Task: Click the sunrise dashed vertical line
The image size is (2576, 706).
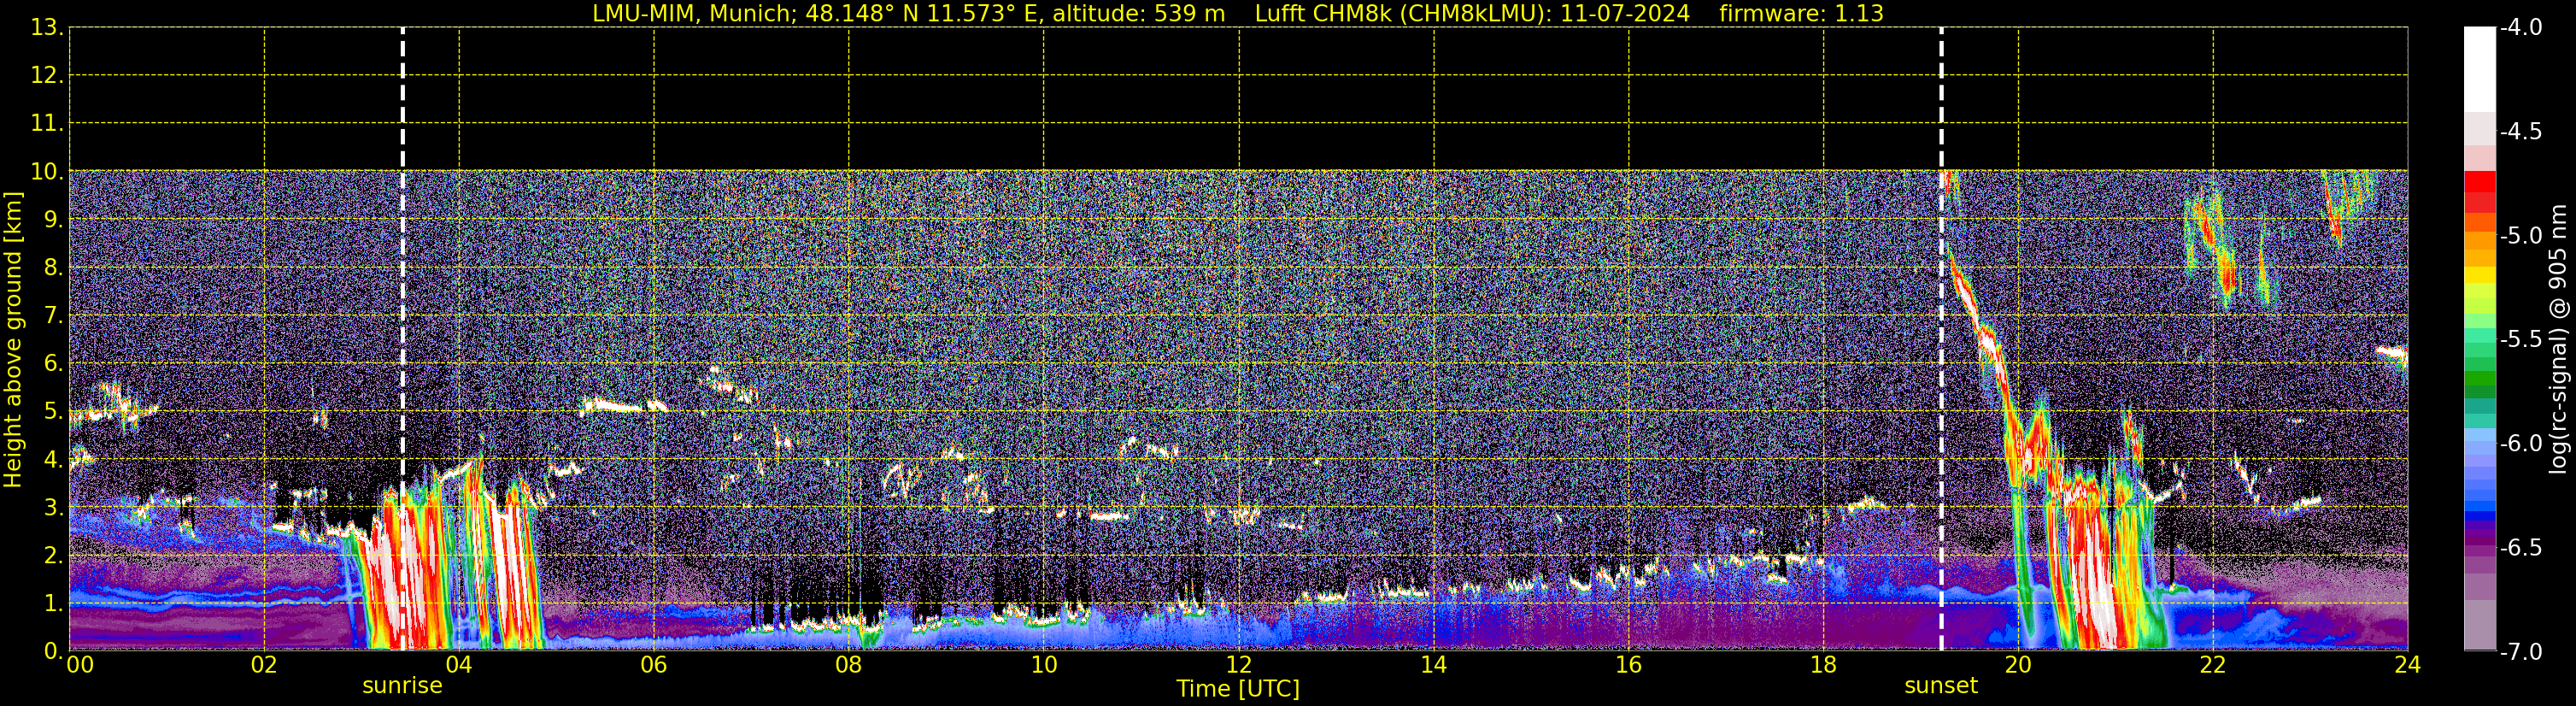Action: (403, 339)
